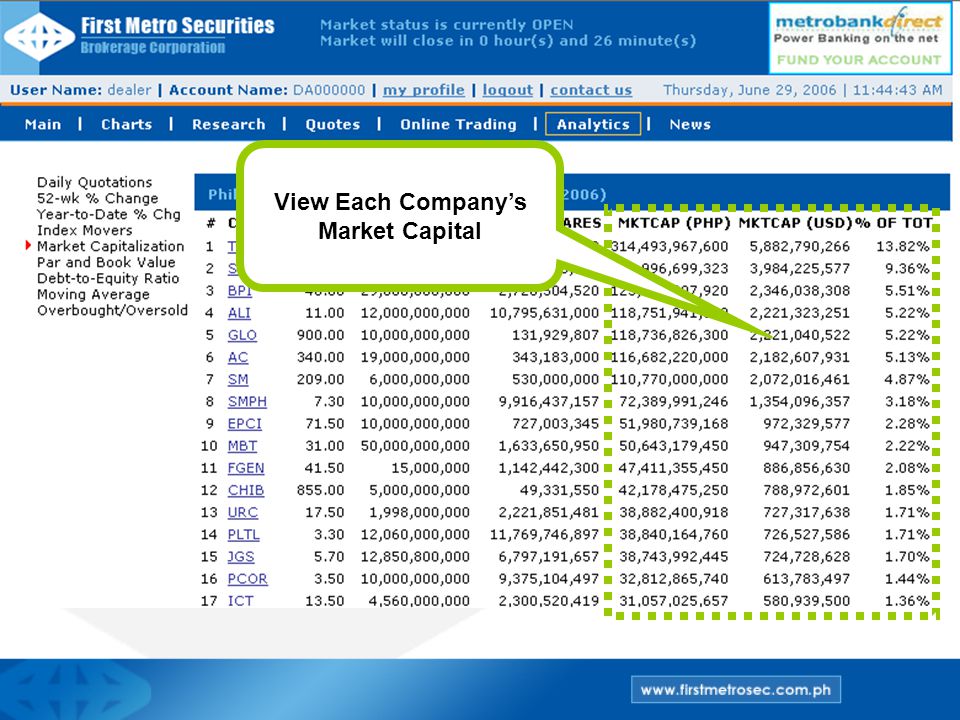Select Debt-to-Equity Ratio in sidebar
The height and width of the screenshot is (720, 960).
[x=108, y=278]
